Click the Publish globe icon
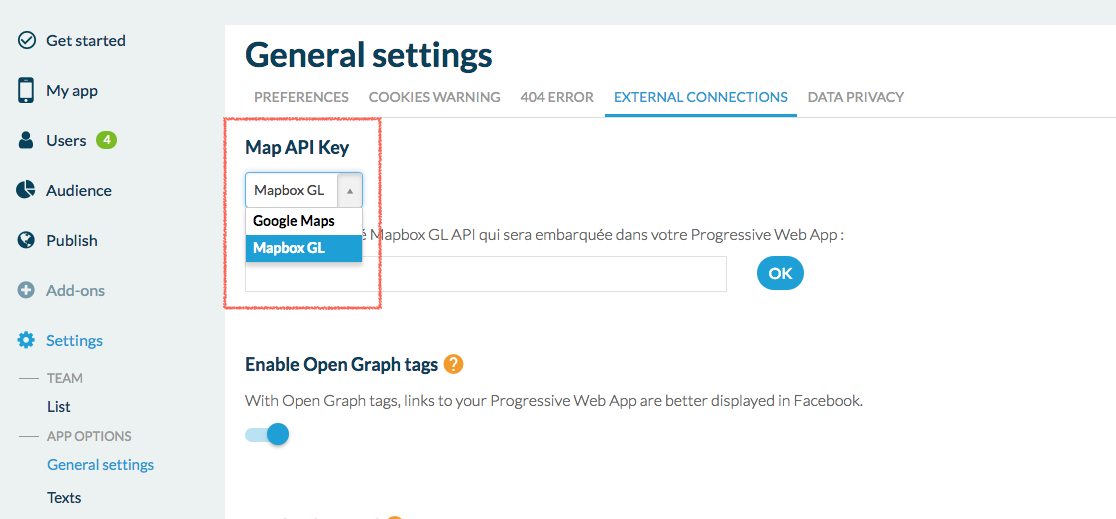Screen dimensions: 1116x519 click(x=27, y=240)
